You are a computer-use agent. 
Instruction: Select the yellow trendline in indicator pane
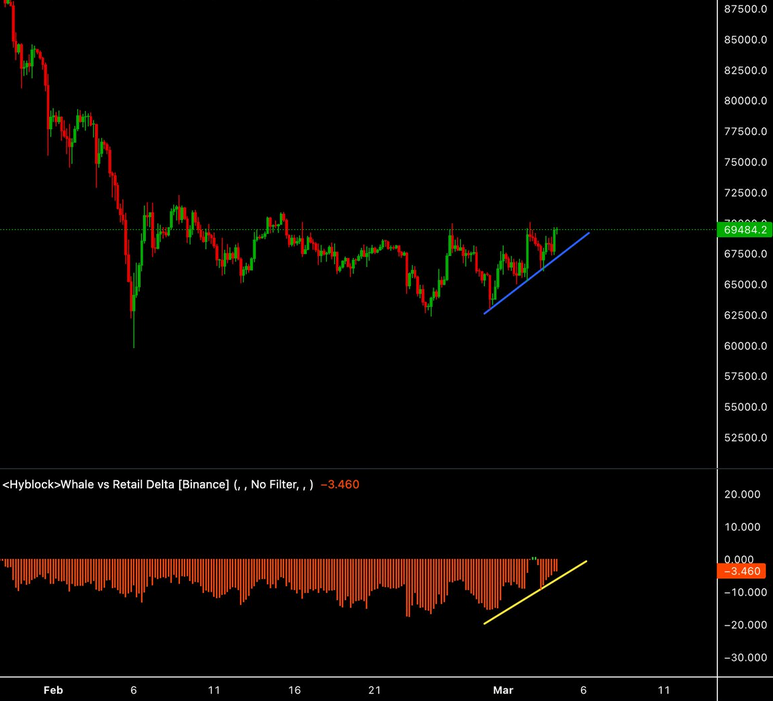tap(536, 592)
